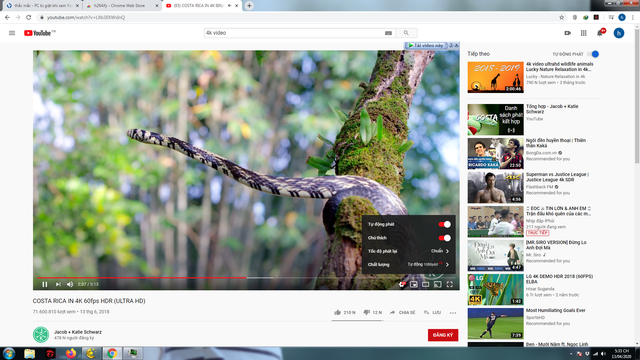Go back in browser history
This screenshot has width=640, height=360.
(x=7, y=17)
